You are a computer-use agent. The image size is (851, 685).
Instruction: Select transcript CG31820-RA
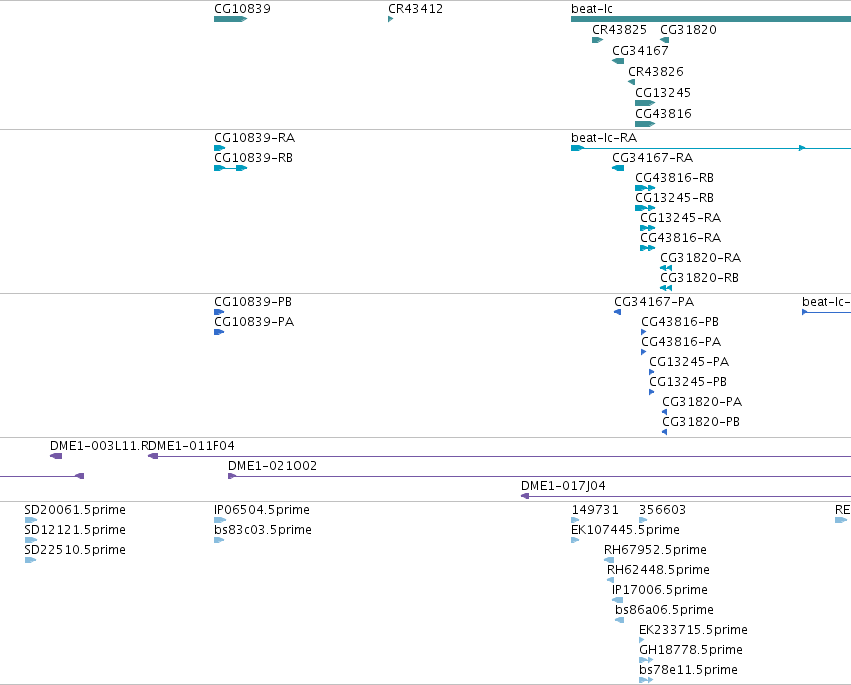click(x=701, y=258)
